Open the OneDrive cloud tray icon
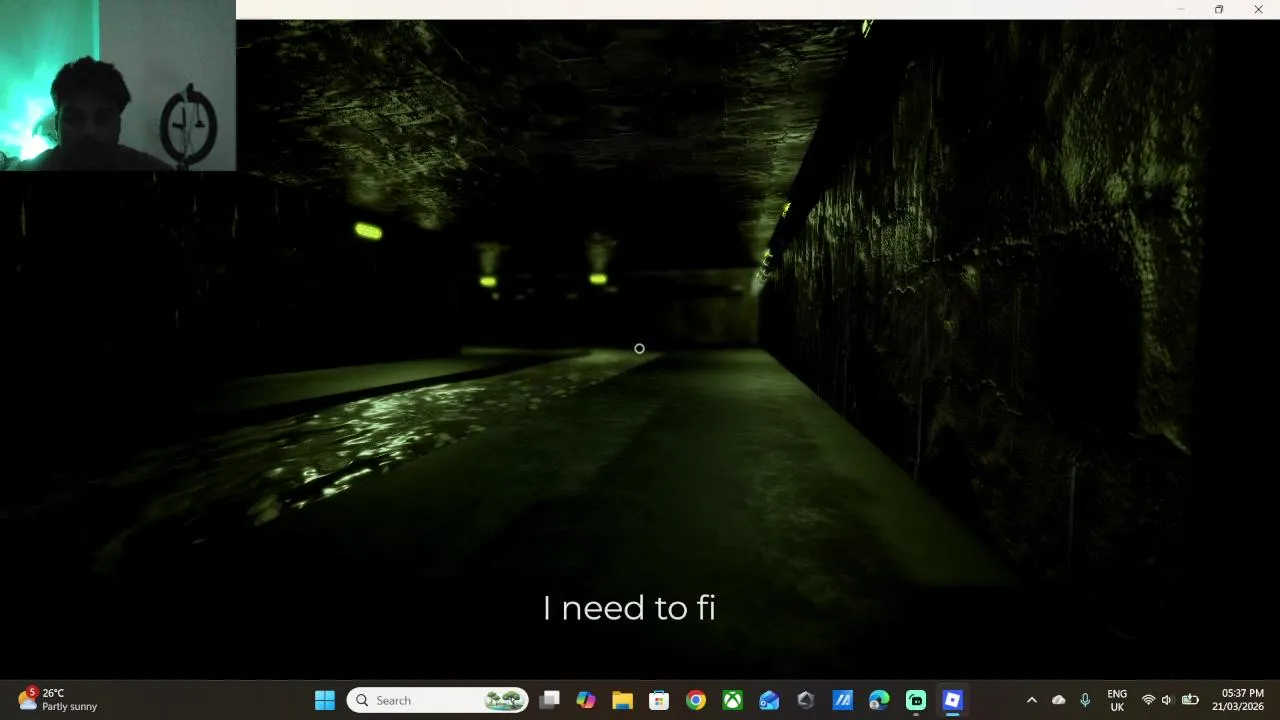 (x=1059, y=700)
